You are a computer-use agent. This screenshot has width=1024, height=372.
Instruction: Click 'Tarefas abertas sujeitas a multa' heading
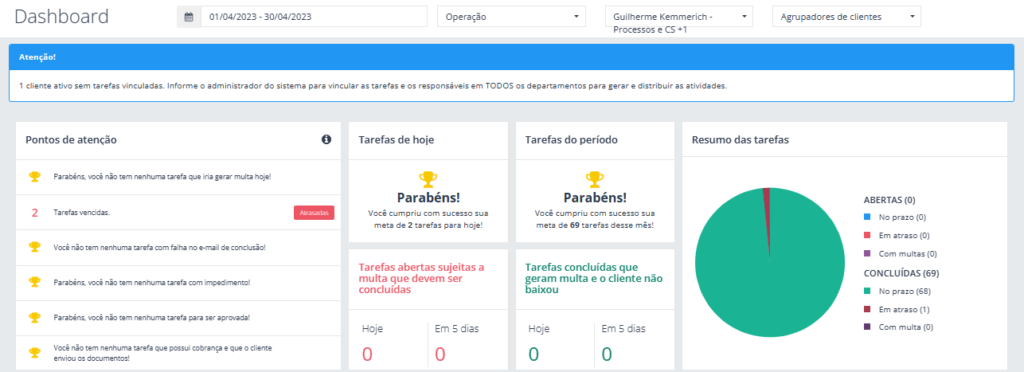(x=422, y=278)
